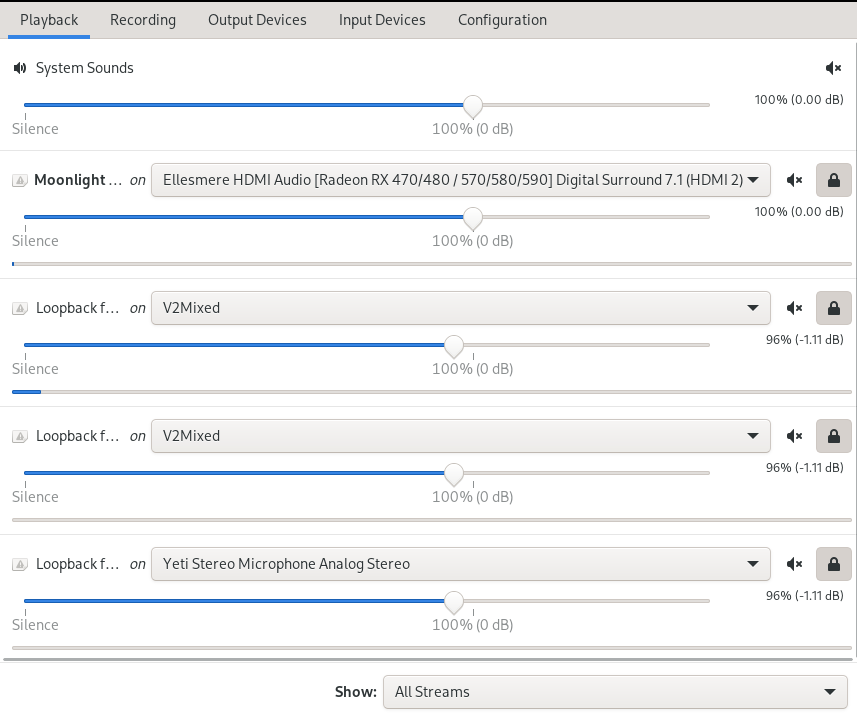Click the Moonlight volume slider handle
The height and width of the screenshot is (720, 857).
(x=473, y=218)
